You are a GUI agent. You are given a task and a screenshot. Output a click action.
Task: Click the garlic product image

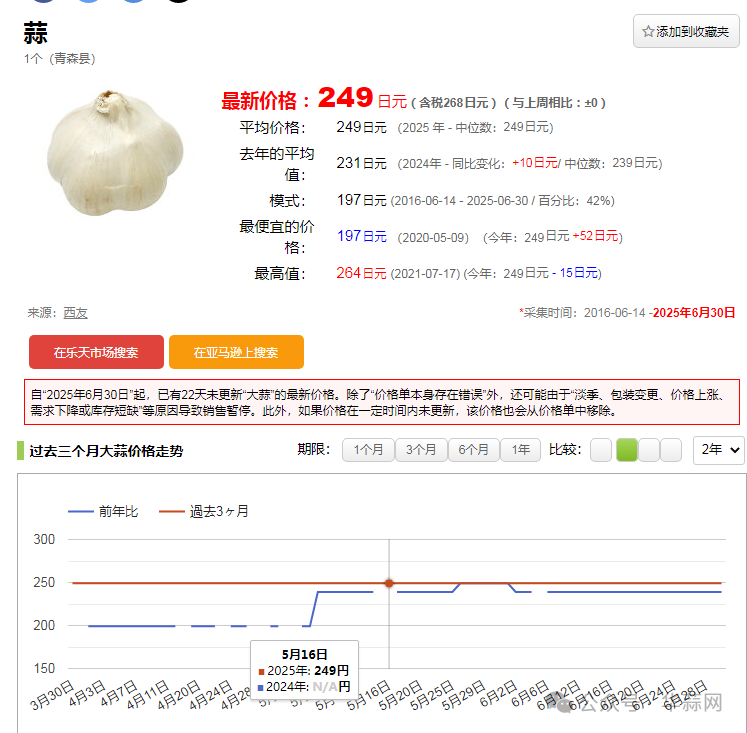point(115,153)
